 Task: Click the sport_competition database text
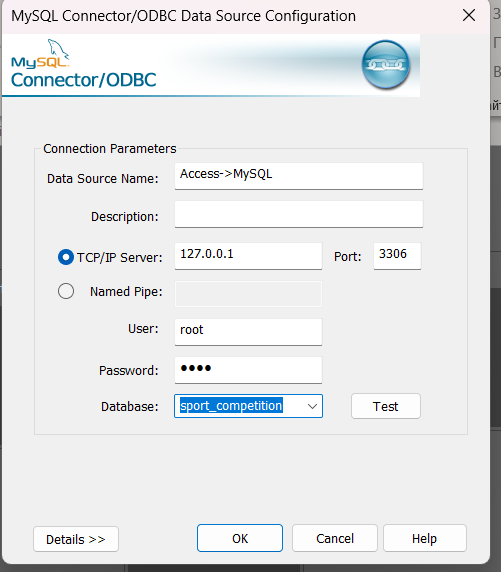231,406
